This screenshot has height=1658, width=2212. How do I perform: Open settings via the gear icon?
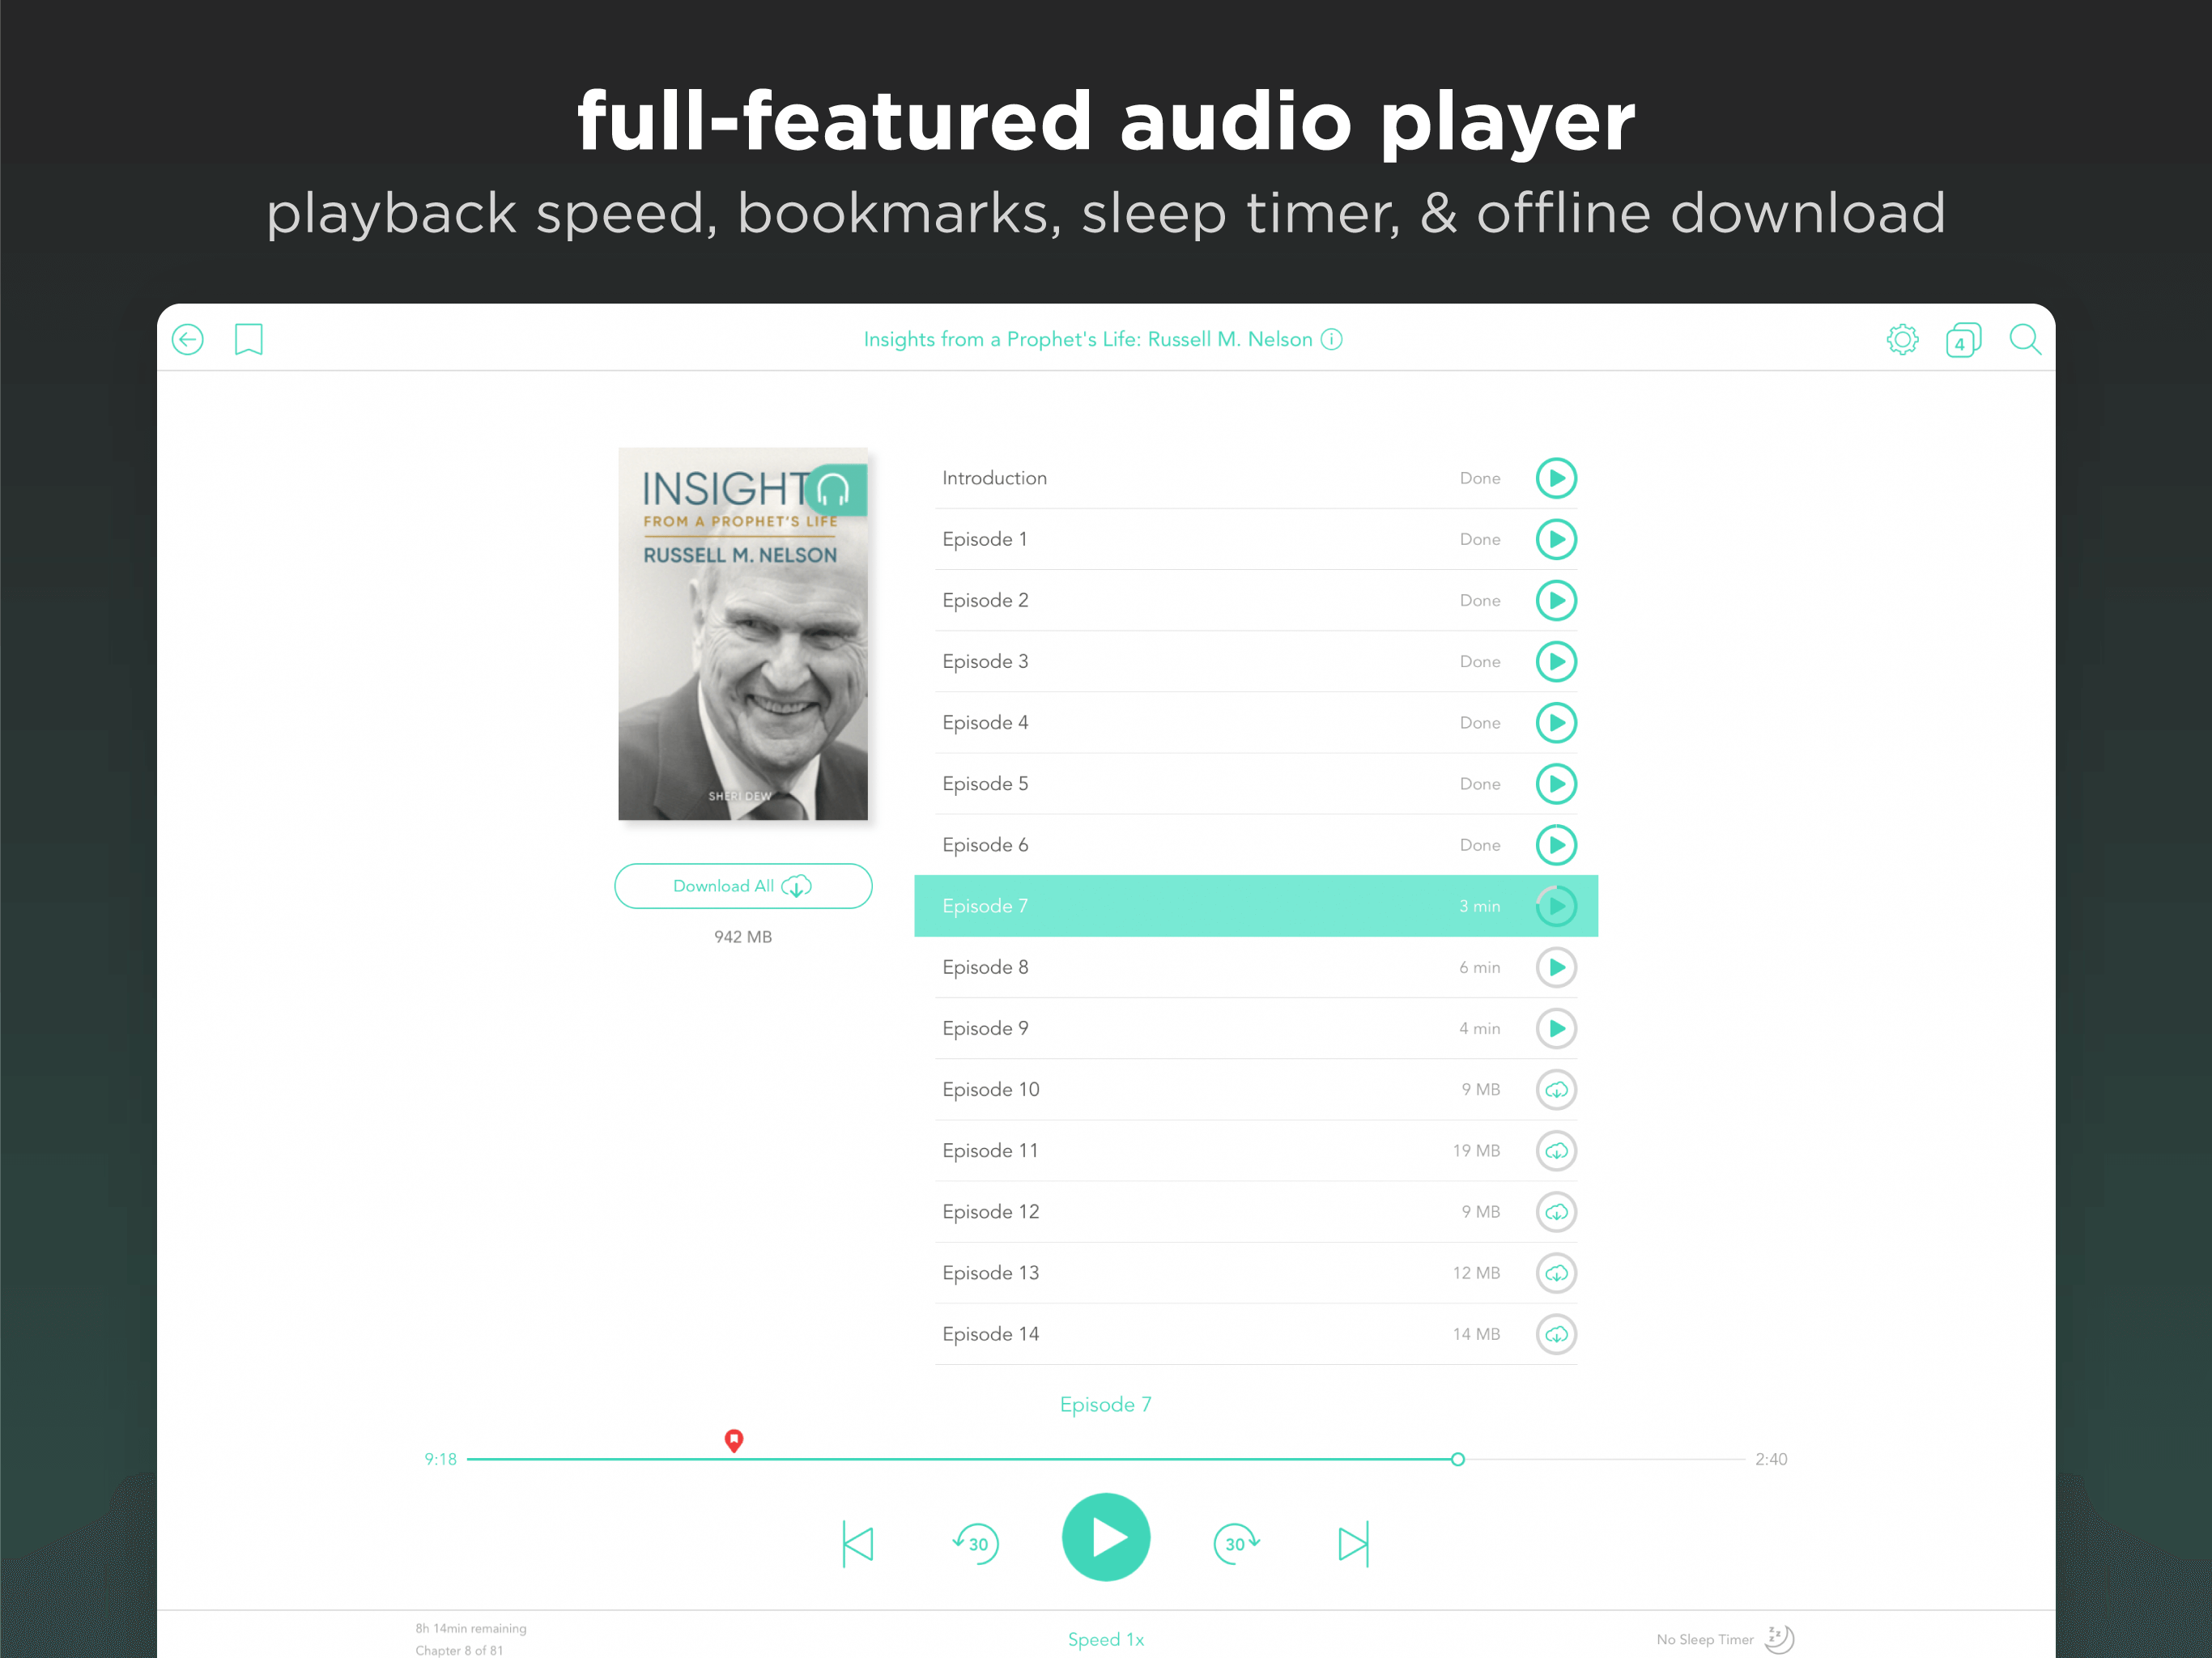(x=1902, y=340)
